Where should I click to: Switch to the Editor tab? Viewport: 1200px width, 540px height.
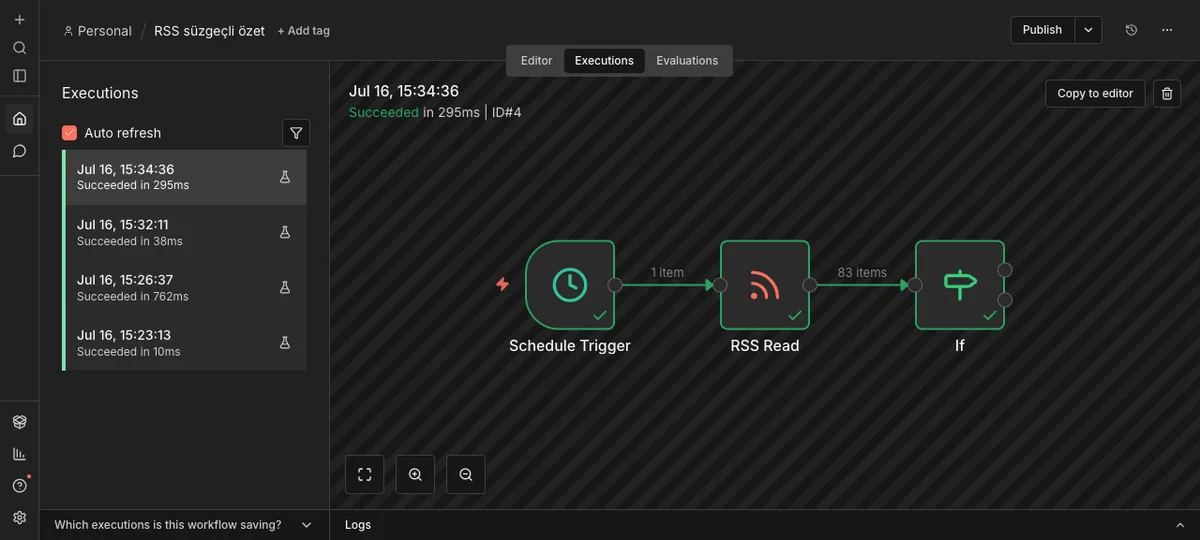[x=536, y=61]
